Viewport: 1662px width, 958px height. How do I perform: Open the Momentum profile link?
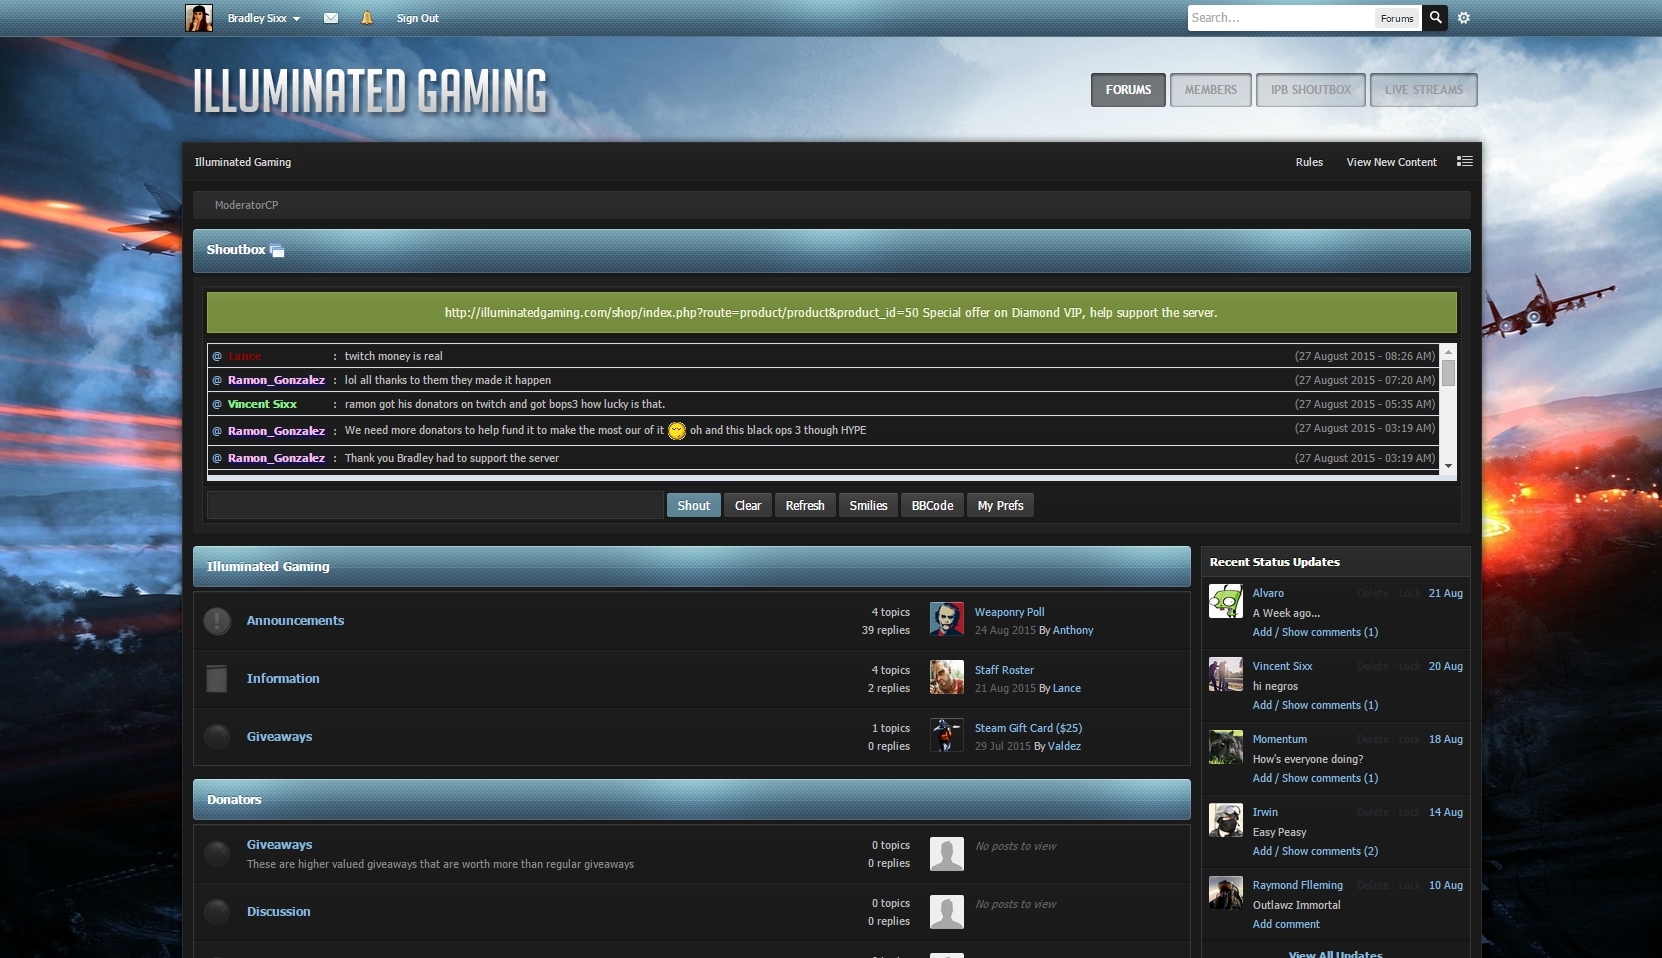click(1280, 739)
